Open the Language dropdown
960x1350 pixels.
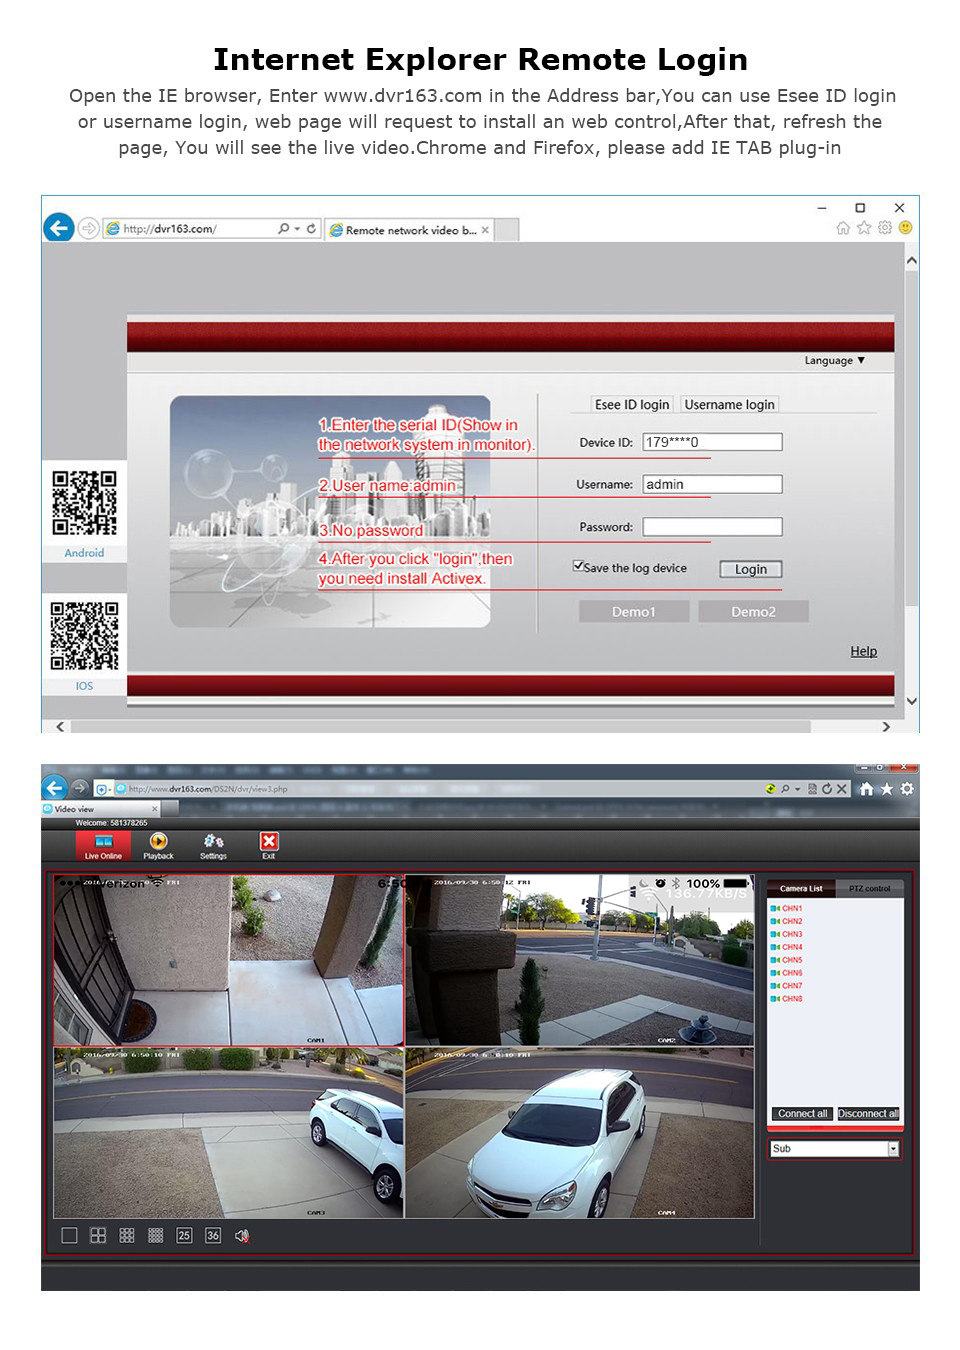coord(835,361)
